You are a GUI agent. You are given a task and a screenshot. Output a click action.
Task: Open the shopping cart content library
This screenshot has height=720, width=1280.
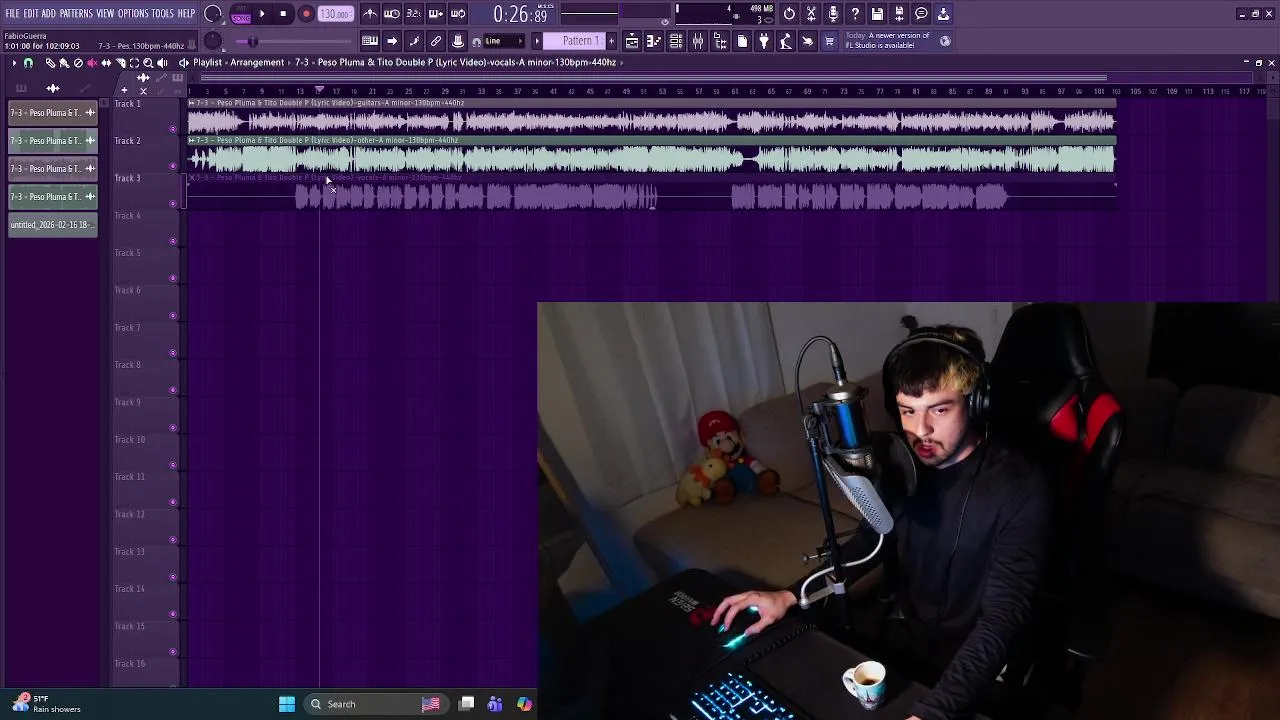[829, 41]
